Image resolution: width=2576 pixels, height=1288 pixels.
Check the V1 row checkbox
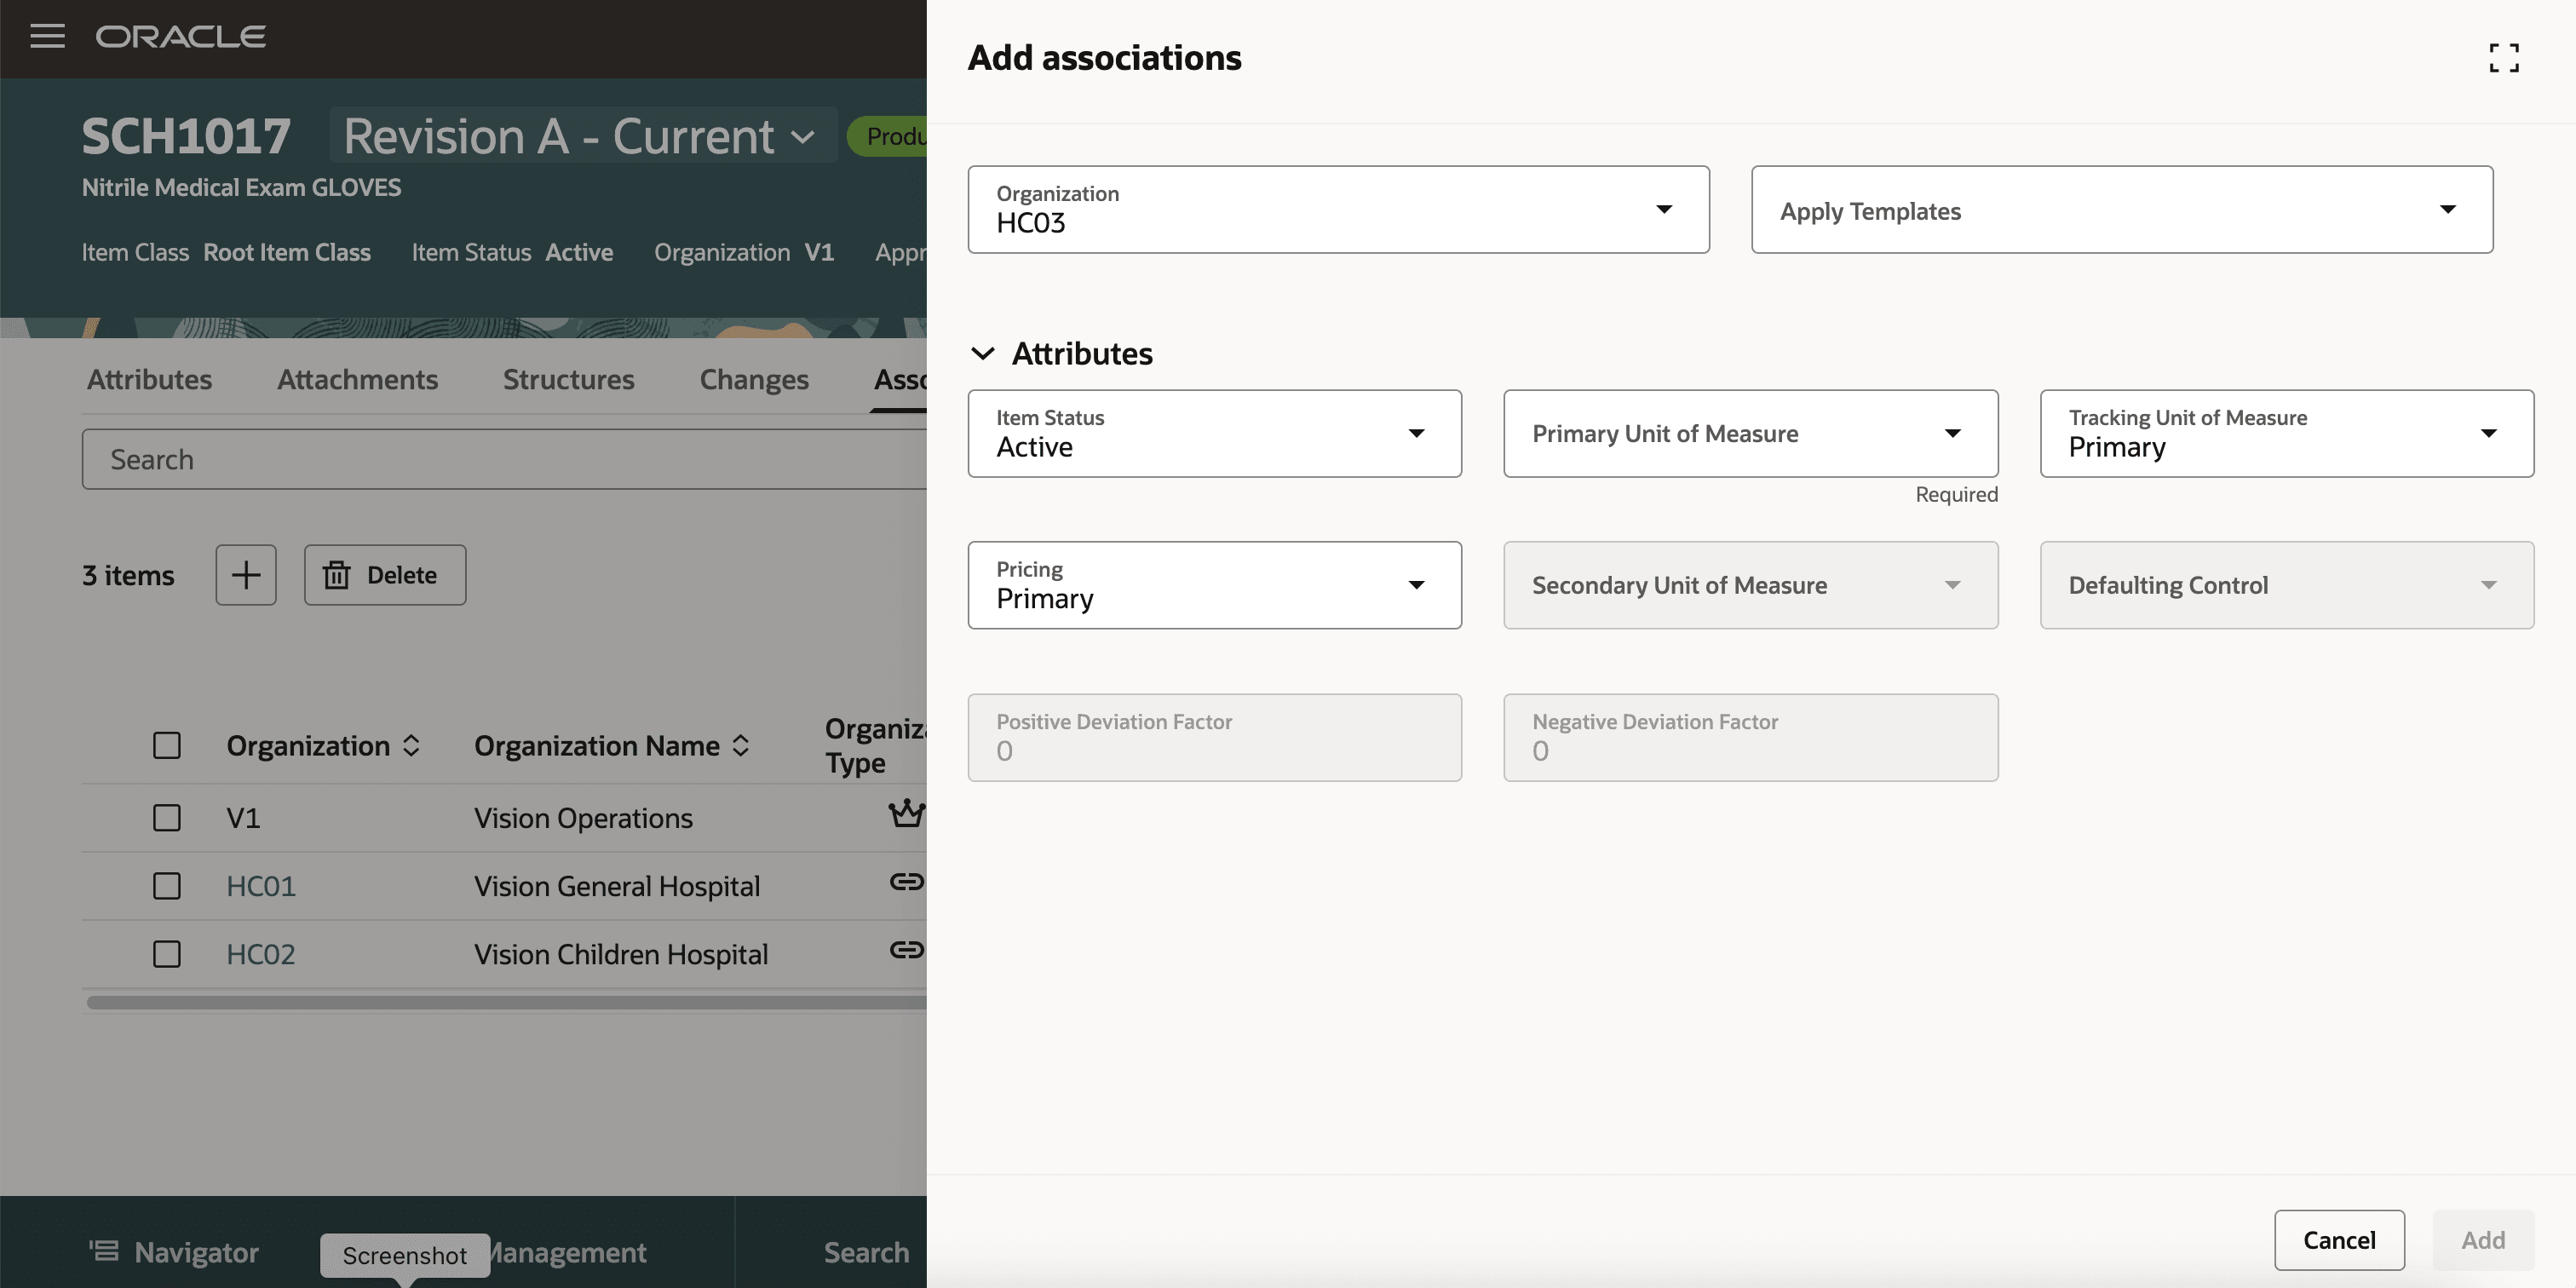tap(167, 818)
